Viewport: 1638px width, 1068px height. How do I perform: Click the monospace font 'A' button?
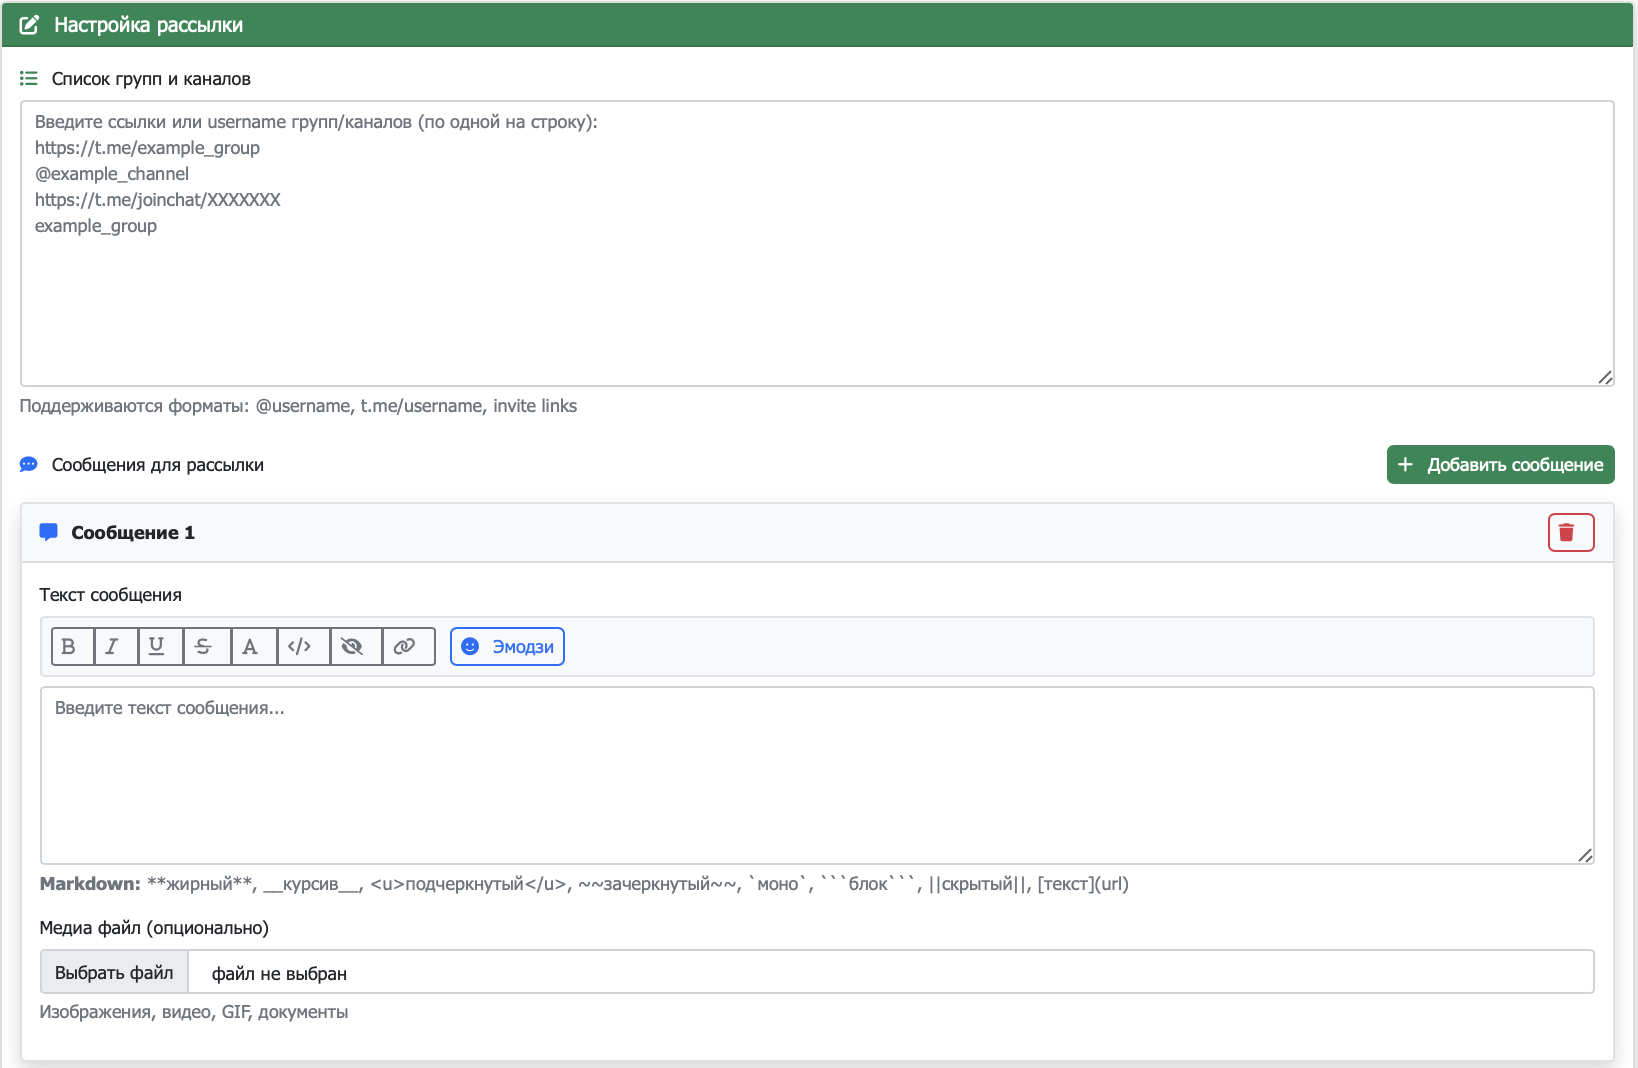(x=251, y=647)
